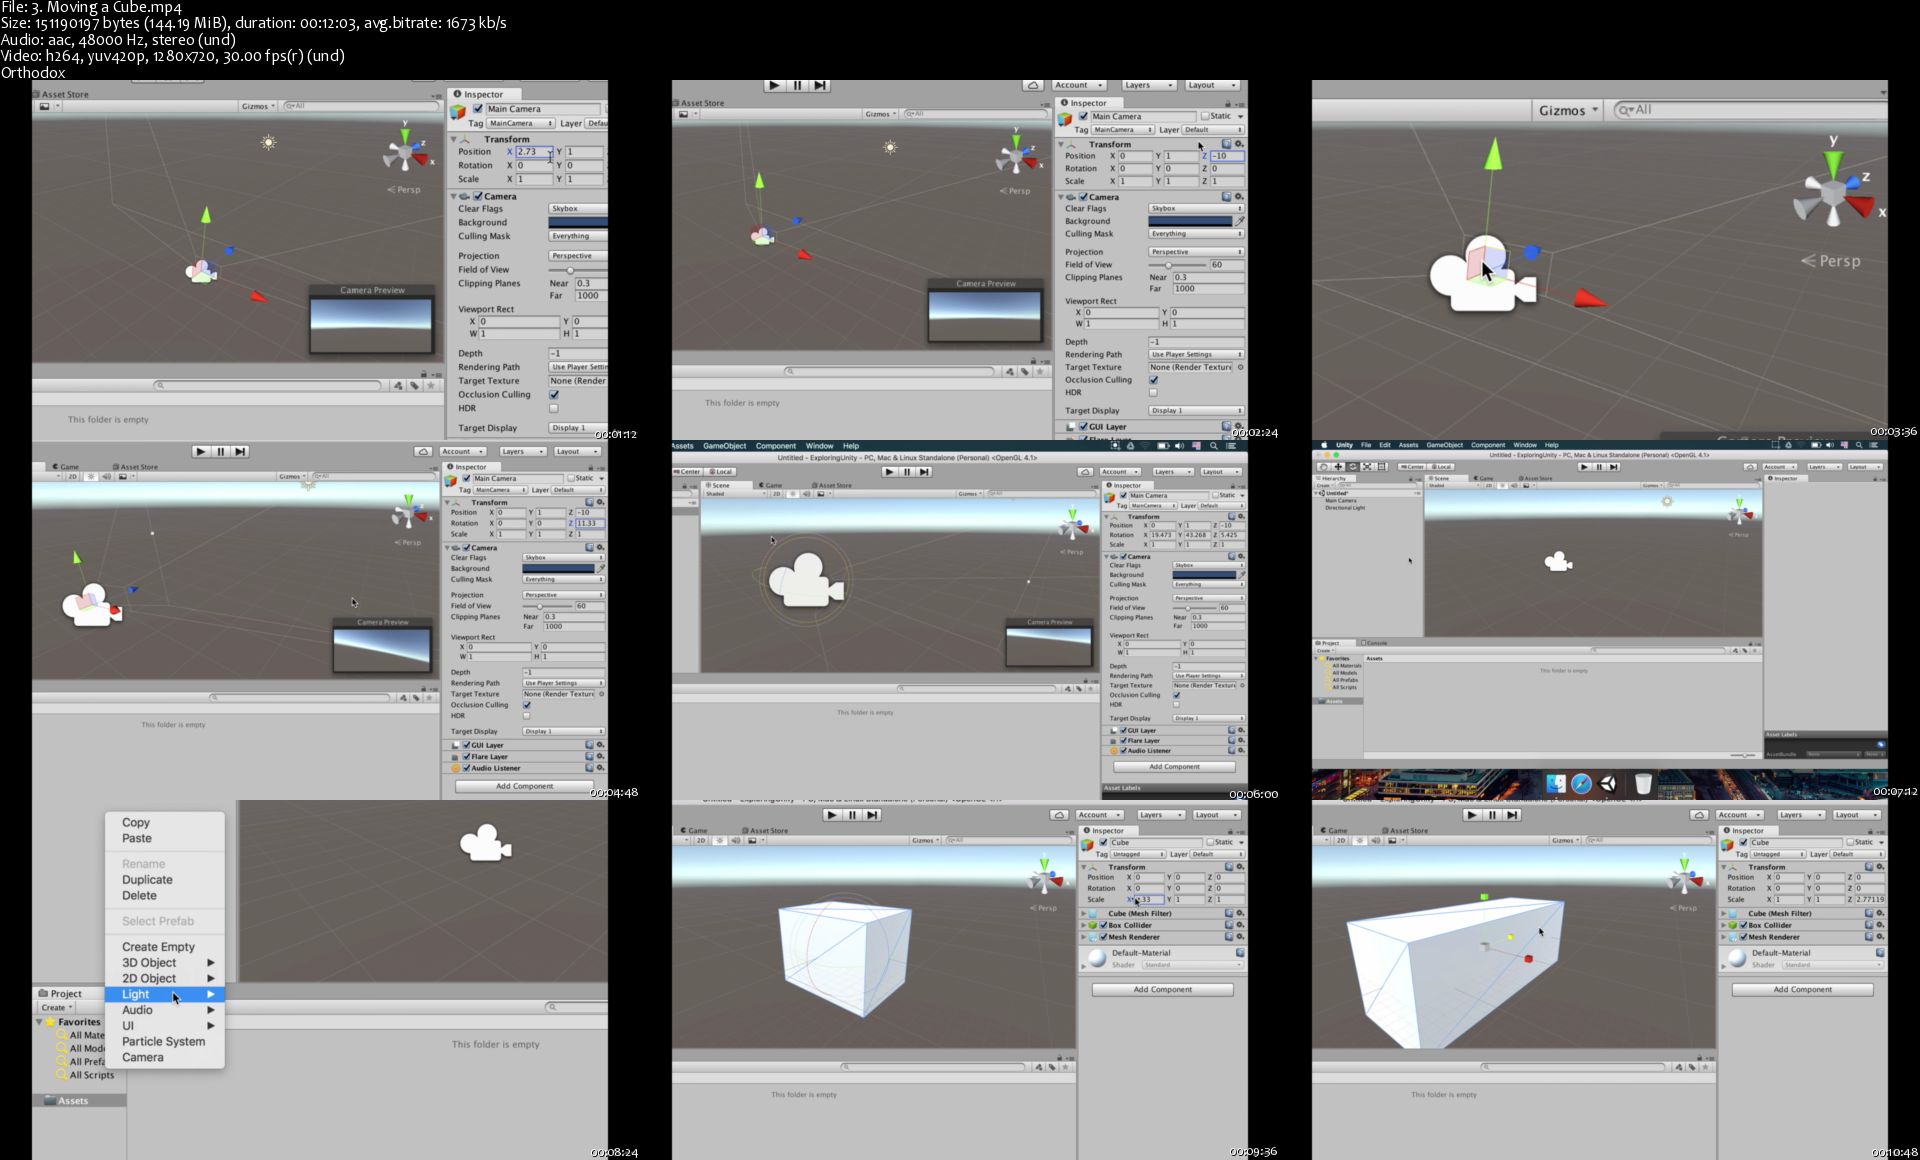Open the Console tab in the 00:07:12 frame
The height and width of the screenshot is (1160, 1920).
pos(1375,643)
